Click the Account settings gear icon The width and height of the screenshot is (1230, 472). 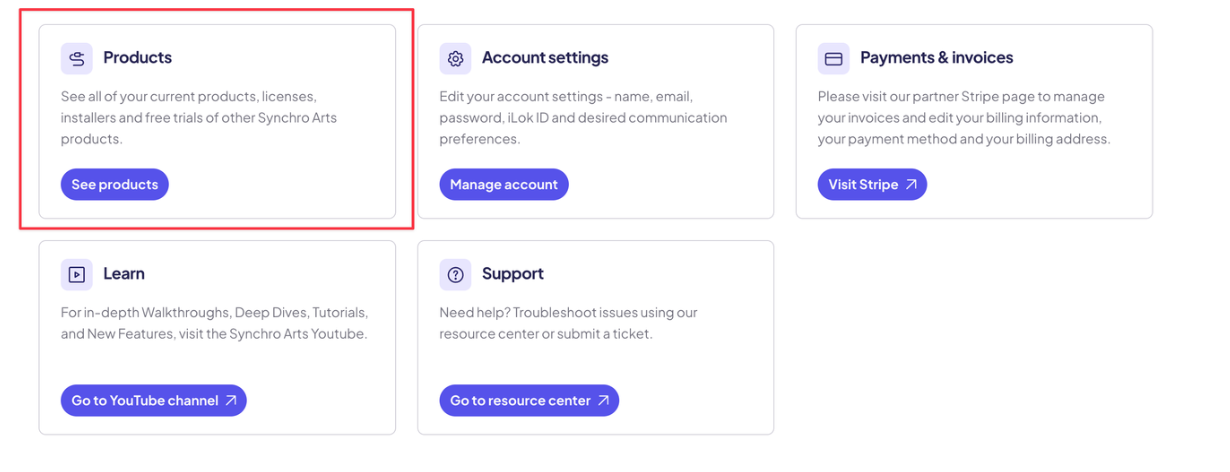tap(455, 59)
